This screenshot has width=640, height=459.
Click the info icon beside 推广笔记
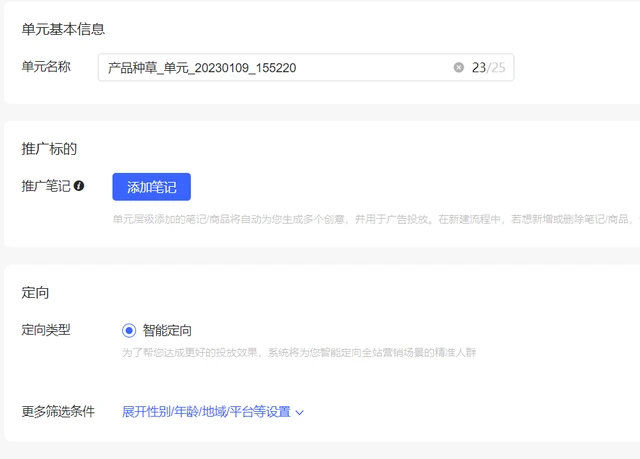click(x=79, y=186)
